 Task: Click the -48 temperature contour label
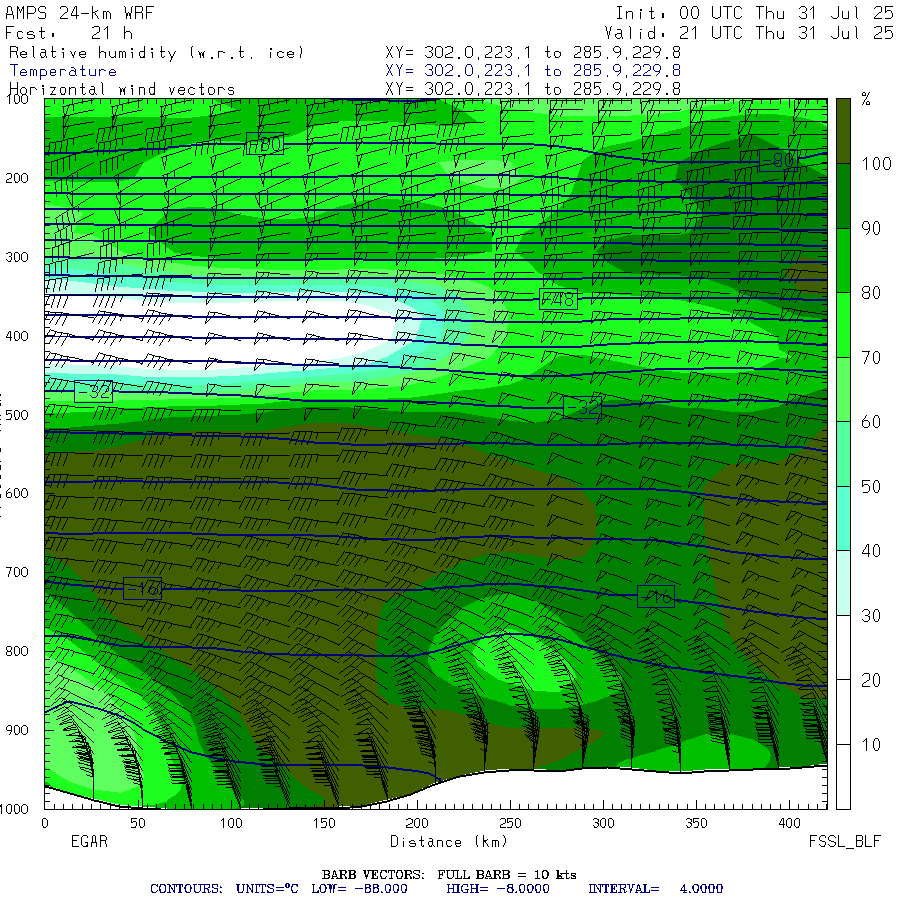(x=558, y=299)
